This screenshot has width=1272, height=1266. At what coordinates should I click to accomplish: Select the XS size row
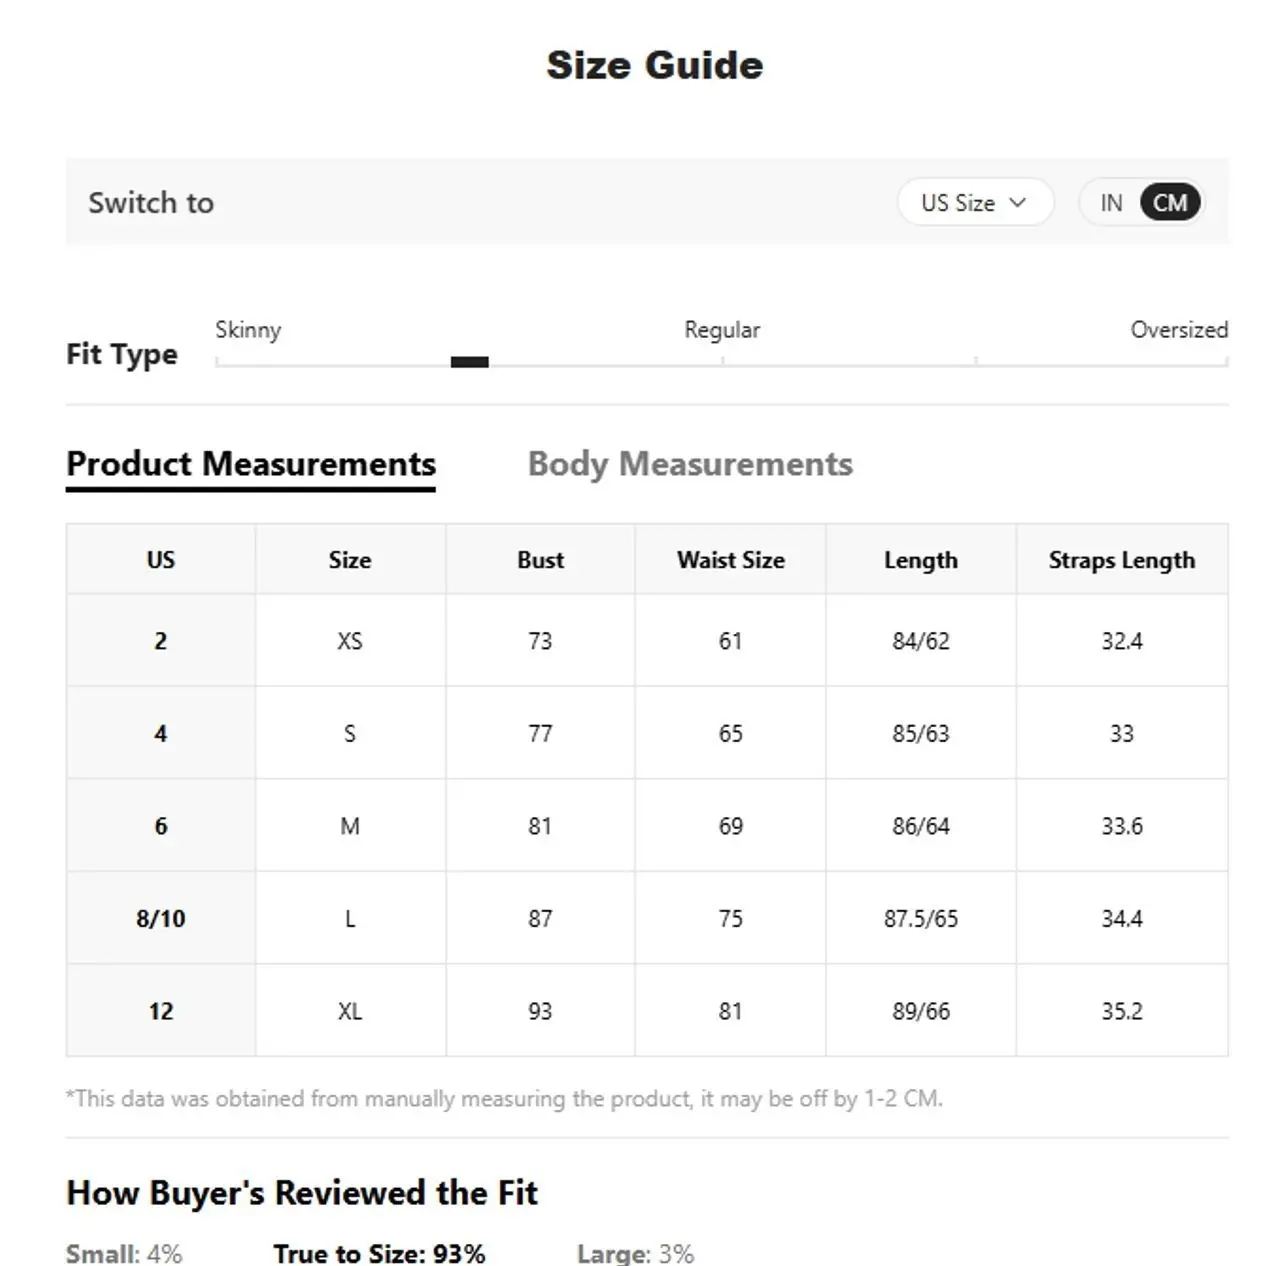[350, 641]
